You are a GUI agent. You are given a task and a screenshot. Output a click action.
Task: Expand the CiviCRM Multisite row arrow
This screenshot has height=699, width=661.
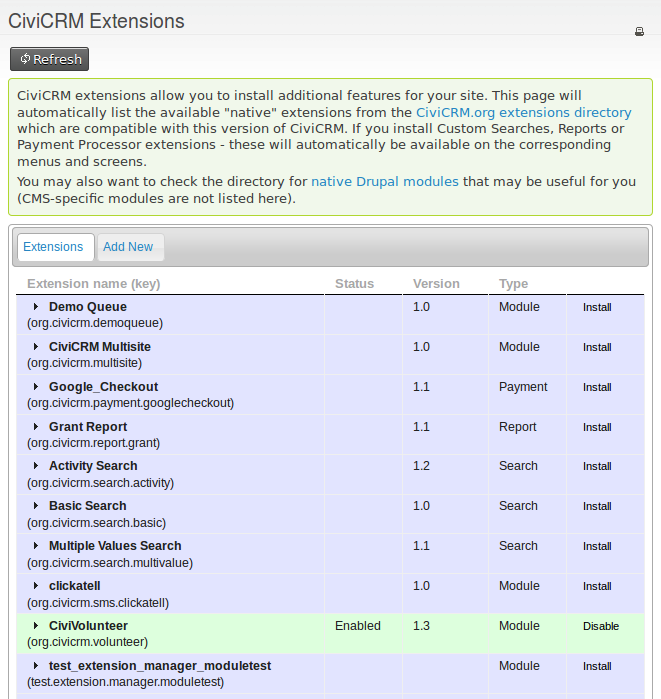pos(36,347)
